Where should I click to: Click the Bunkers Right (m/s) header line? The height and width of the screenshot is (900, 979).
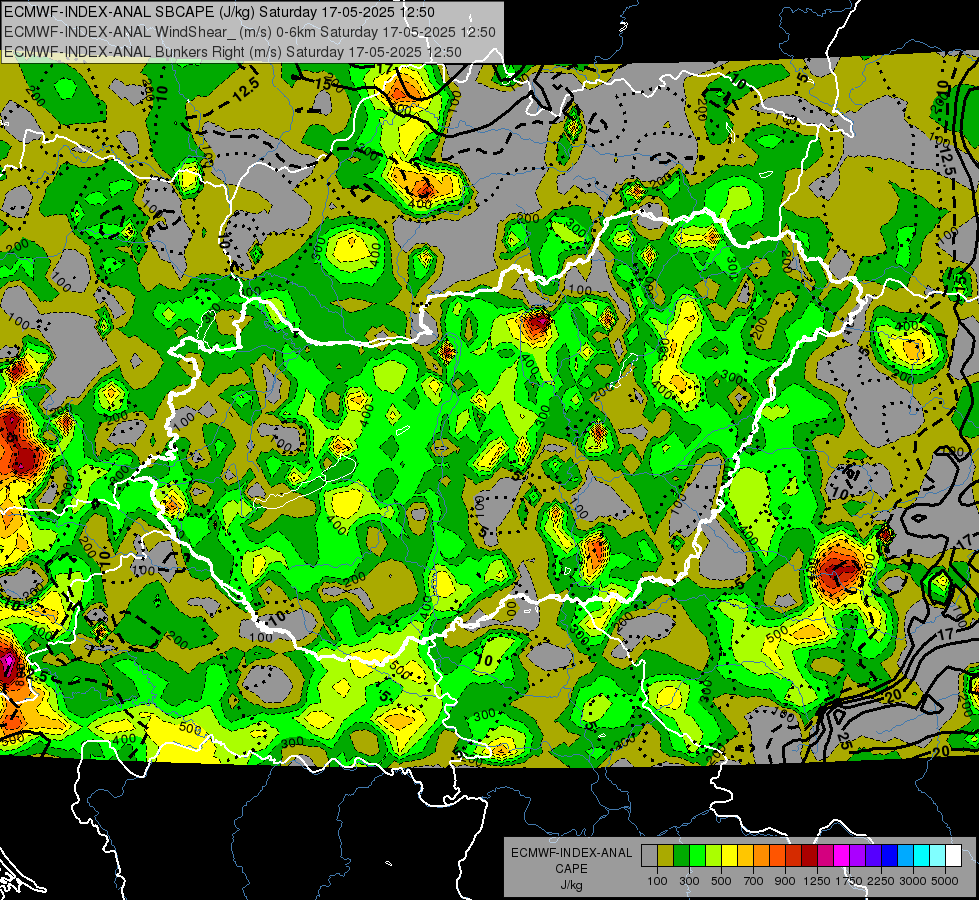click(x=233, y=52)
